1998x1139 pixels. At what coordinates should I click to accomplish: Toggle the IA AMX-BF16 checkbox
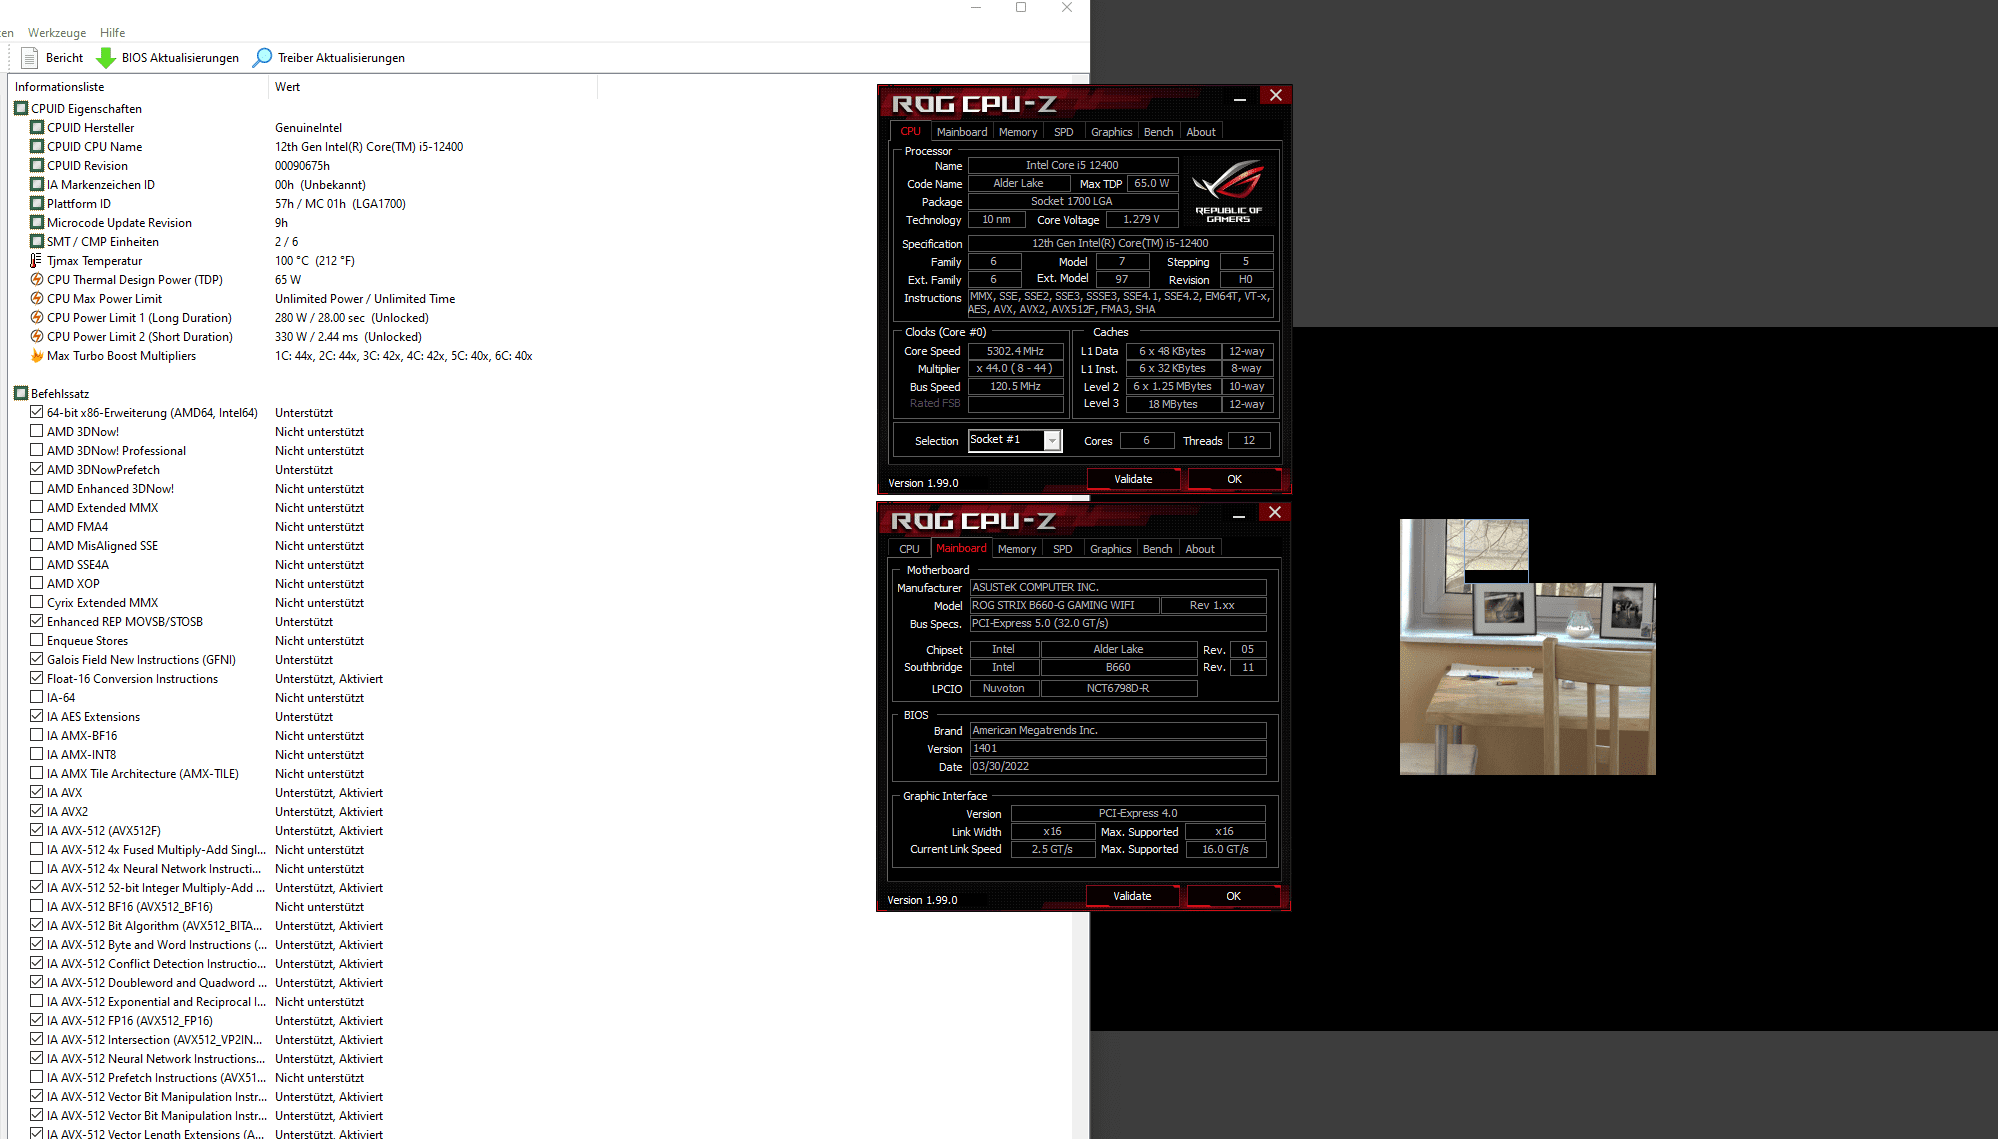(37, 735)
